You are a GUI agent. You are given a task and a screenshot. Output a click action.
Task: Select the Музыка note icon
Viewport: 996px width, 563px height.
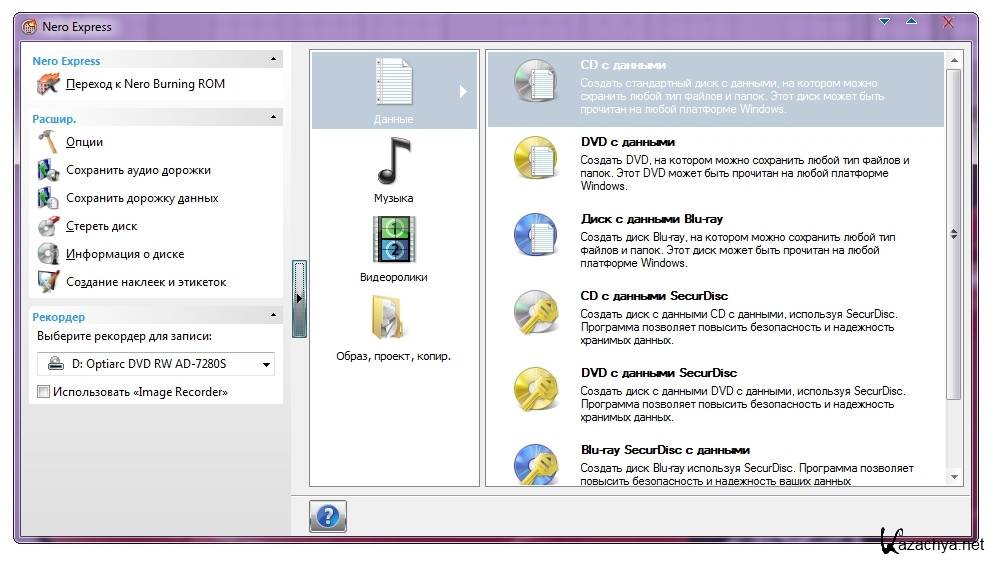[393, 162]
